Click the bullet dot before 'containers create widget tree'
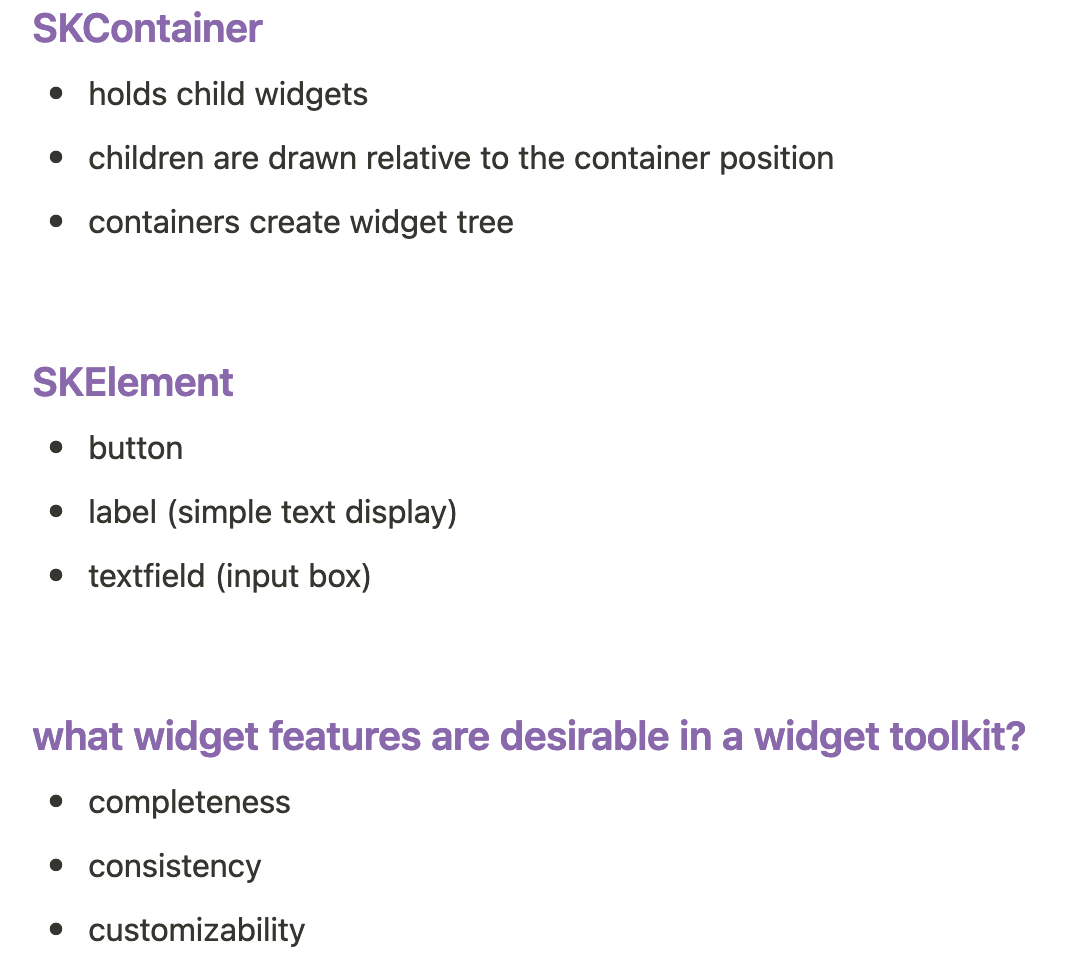This screenshot has height=958, width=1084. pyautogui.click(x=56, y=222)
